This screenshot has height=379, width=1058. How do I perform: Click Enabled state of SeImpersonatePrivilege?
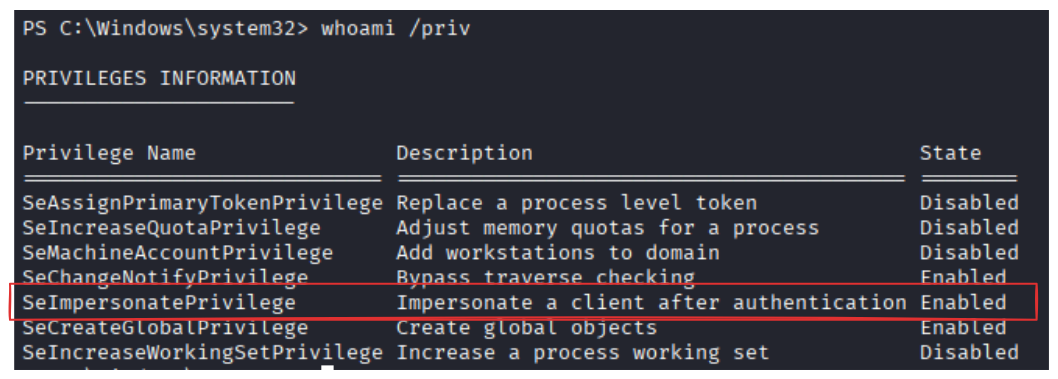(963, 303)
